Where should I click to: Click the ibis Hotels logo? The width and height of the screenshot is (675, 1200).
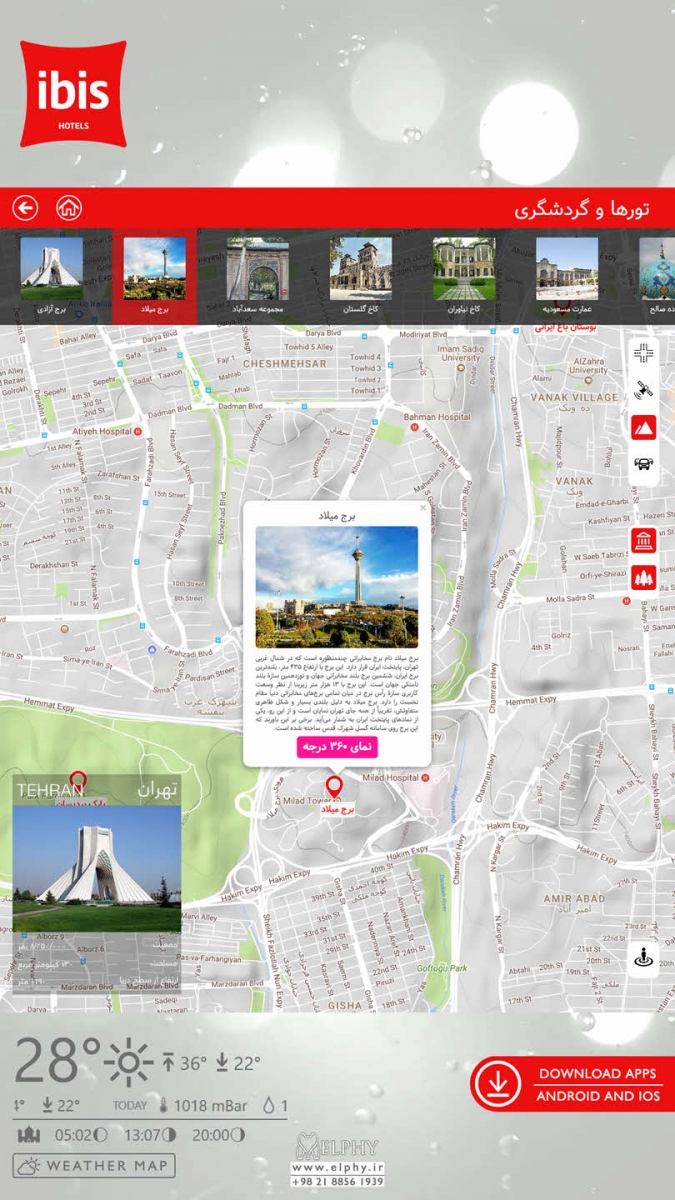(x=73, y=94)
